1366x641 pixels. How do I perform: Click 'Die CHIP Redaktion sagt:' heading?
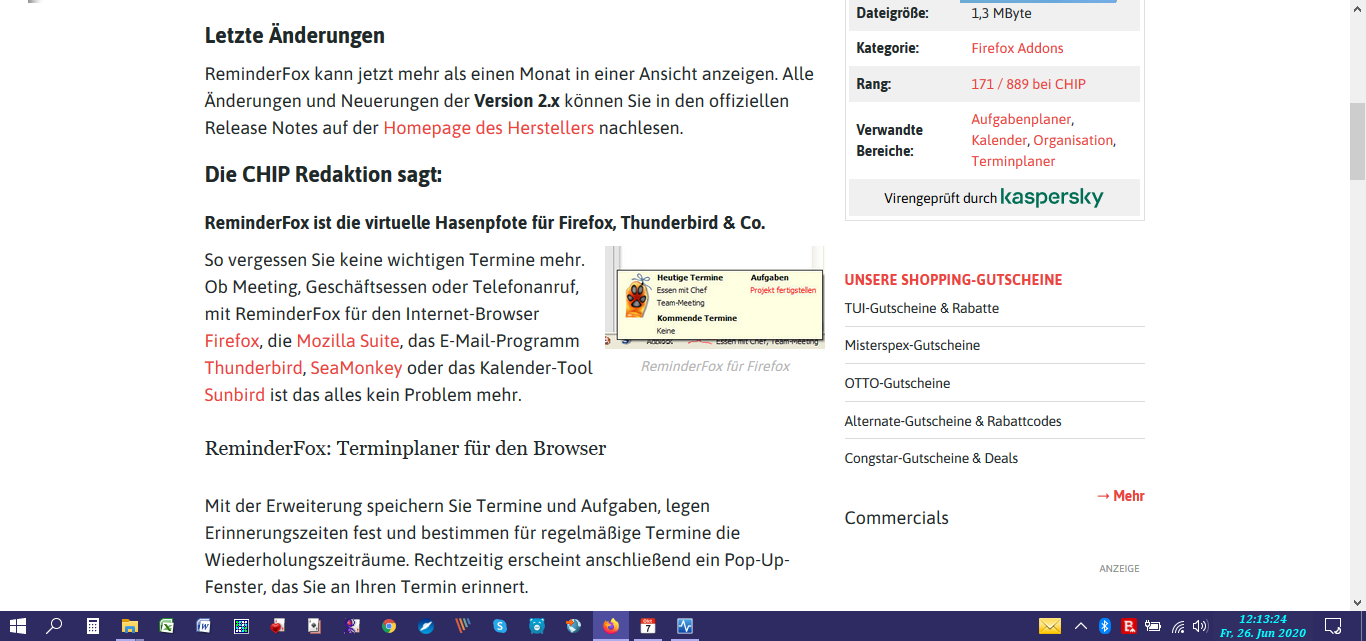click(x=323, y=174)
